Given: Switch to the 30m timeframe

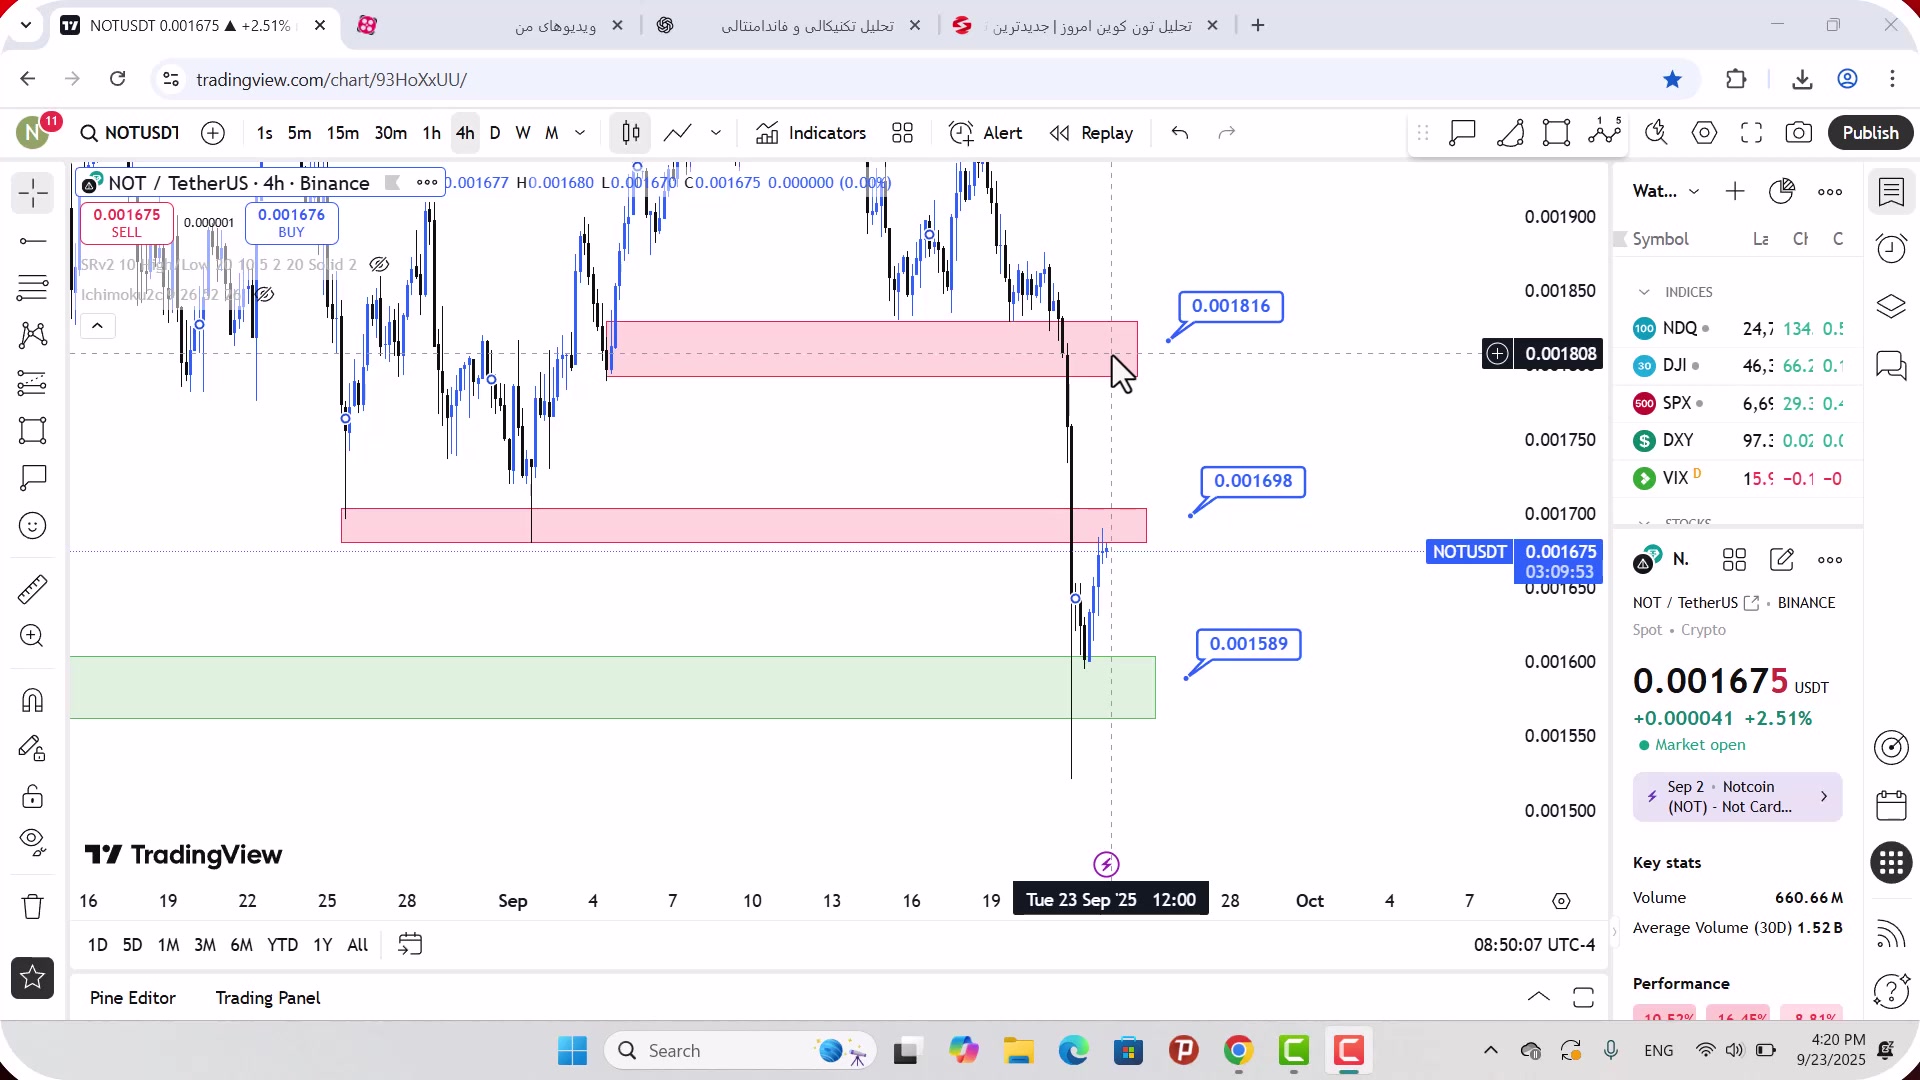Looking at the screenshot, I should [x=391, y=133].
